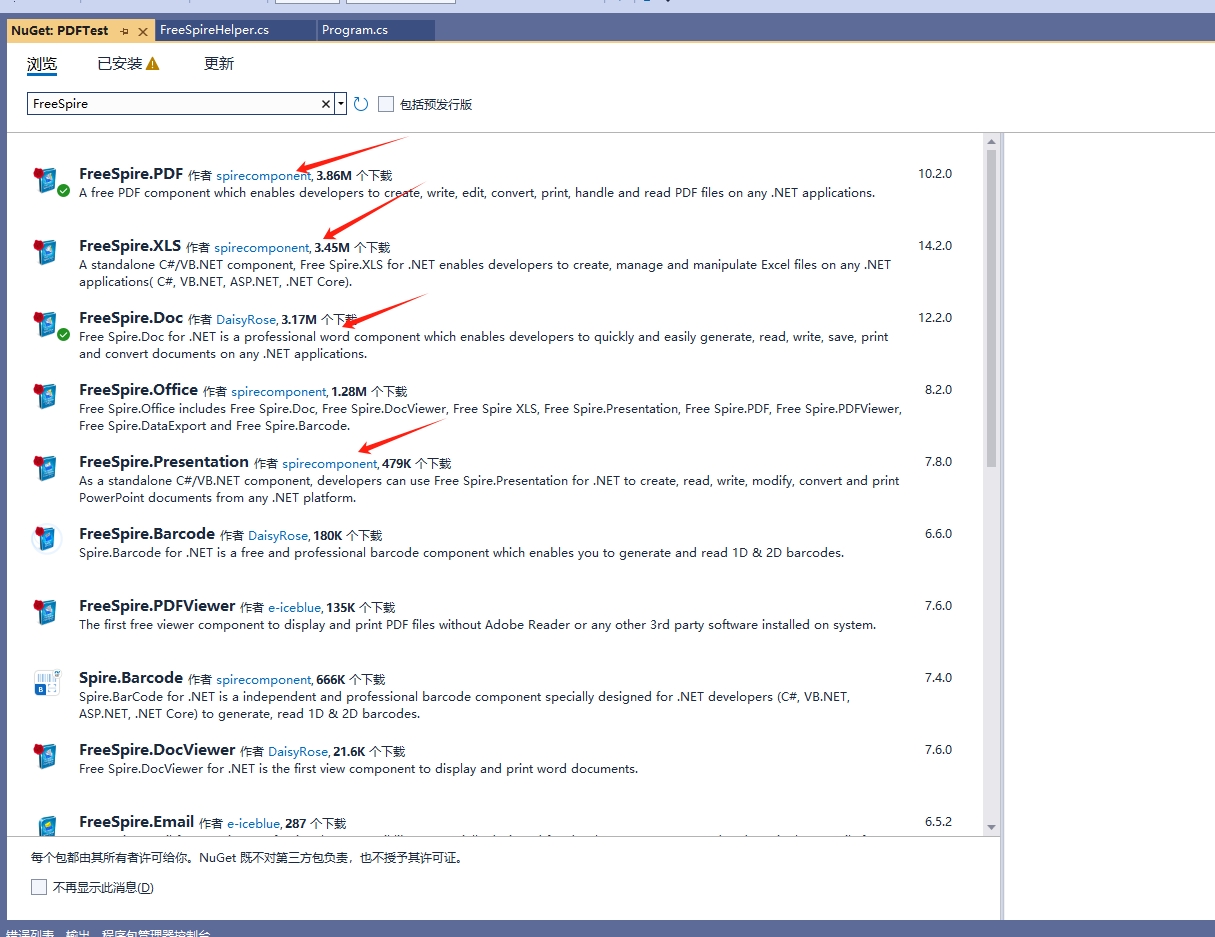Image resolution: width=1215 pixels, height=937 pixels.
Task: Click the FreeSpire.Office package icon
Action: point(43,396)
